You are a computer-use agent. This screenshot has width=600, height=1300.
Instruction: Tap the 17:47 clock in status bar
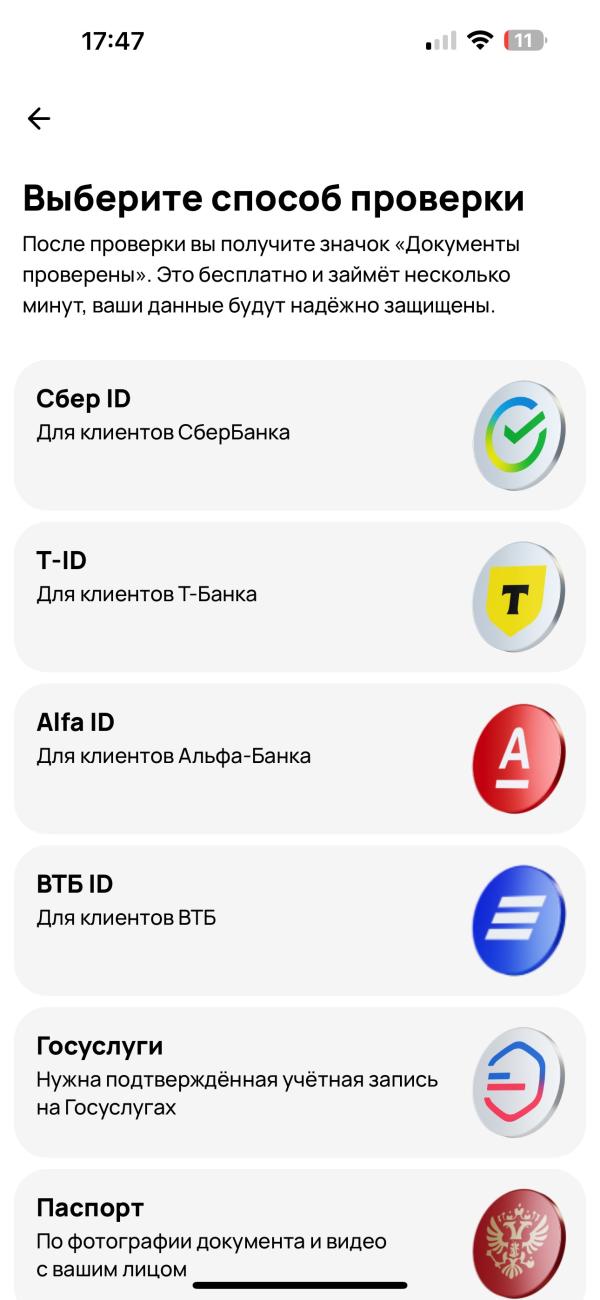click(113, 42)
